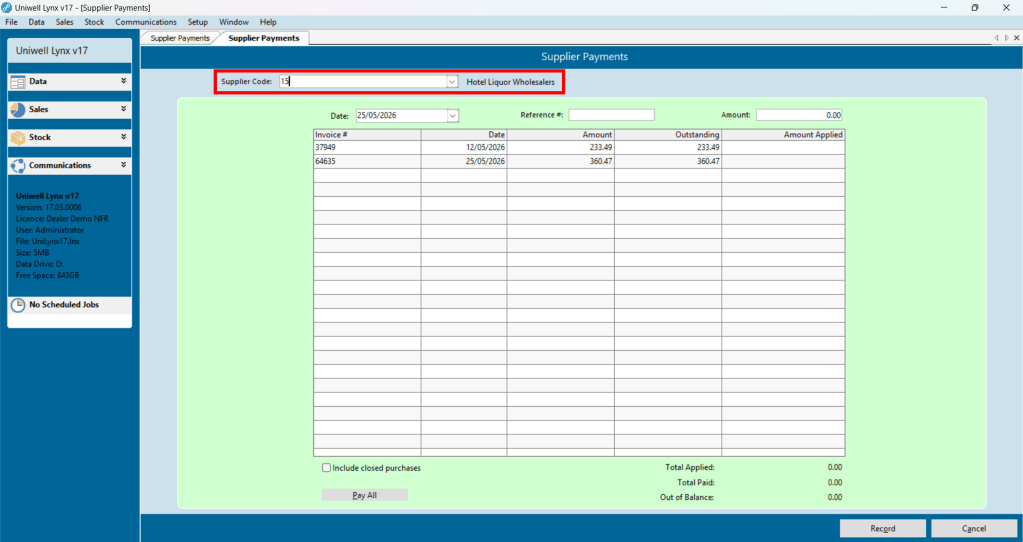
Task: Click the Data panel icon in sidebar
Action: coord(18,82)
